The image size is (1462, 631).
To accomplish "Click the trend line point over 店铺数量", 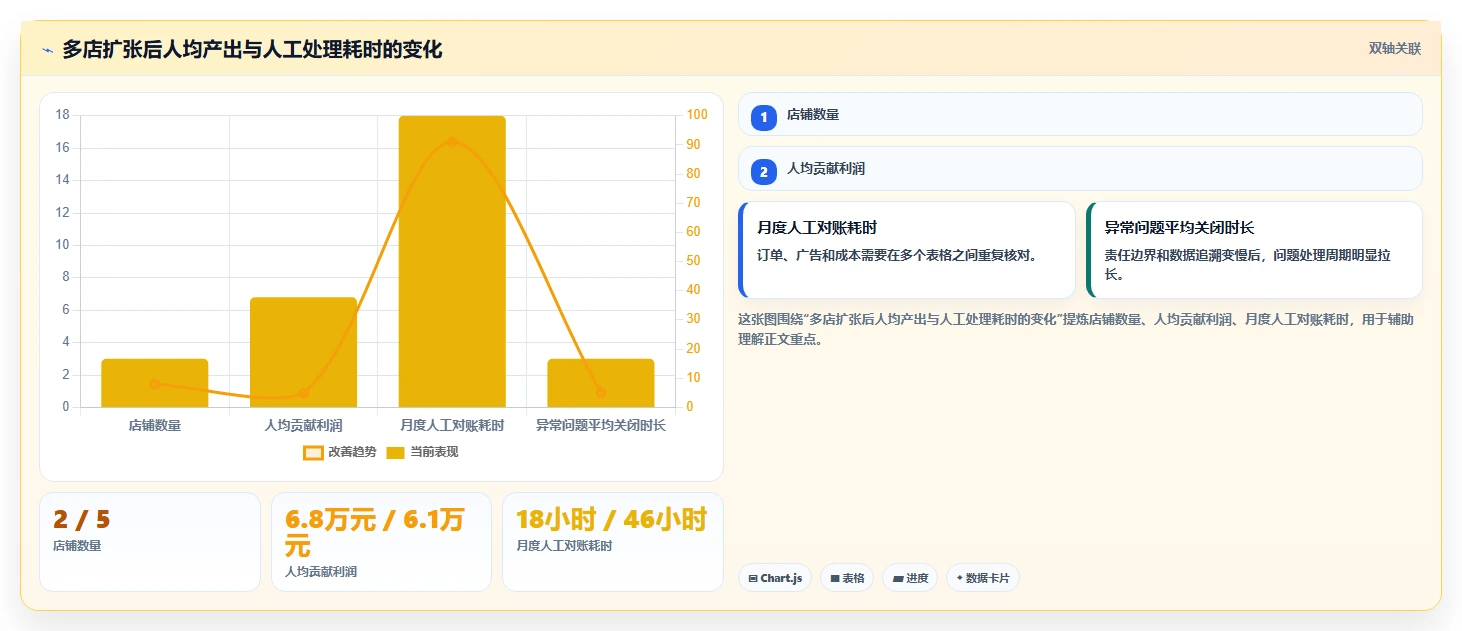I will [x=155, y=384].
